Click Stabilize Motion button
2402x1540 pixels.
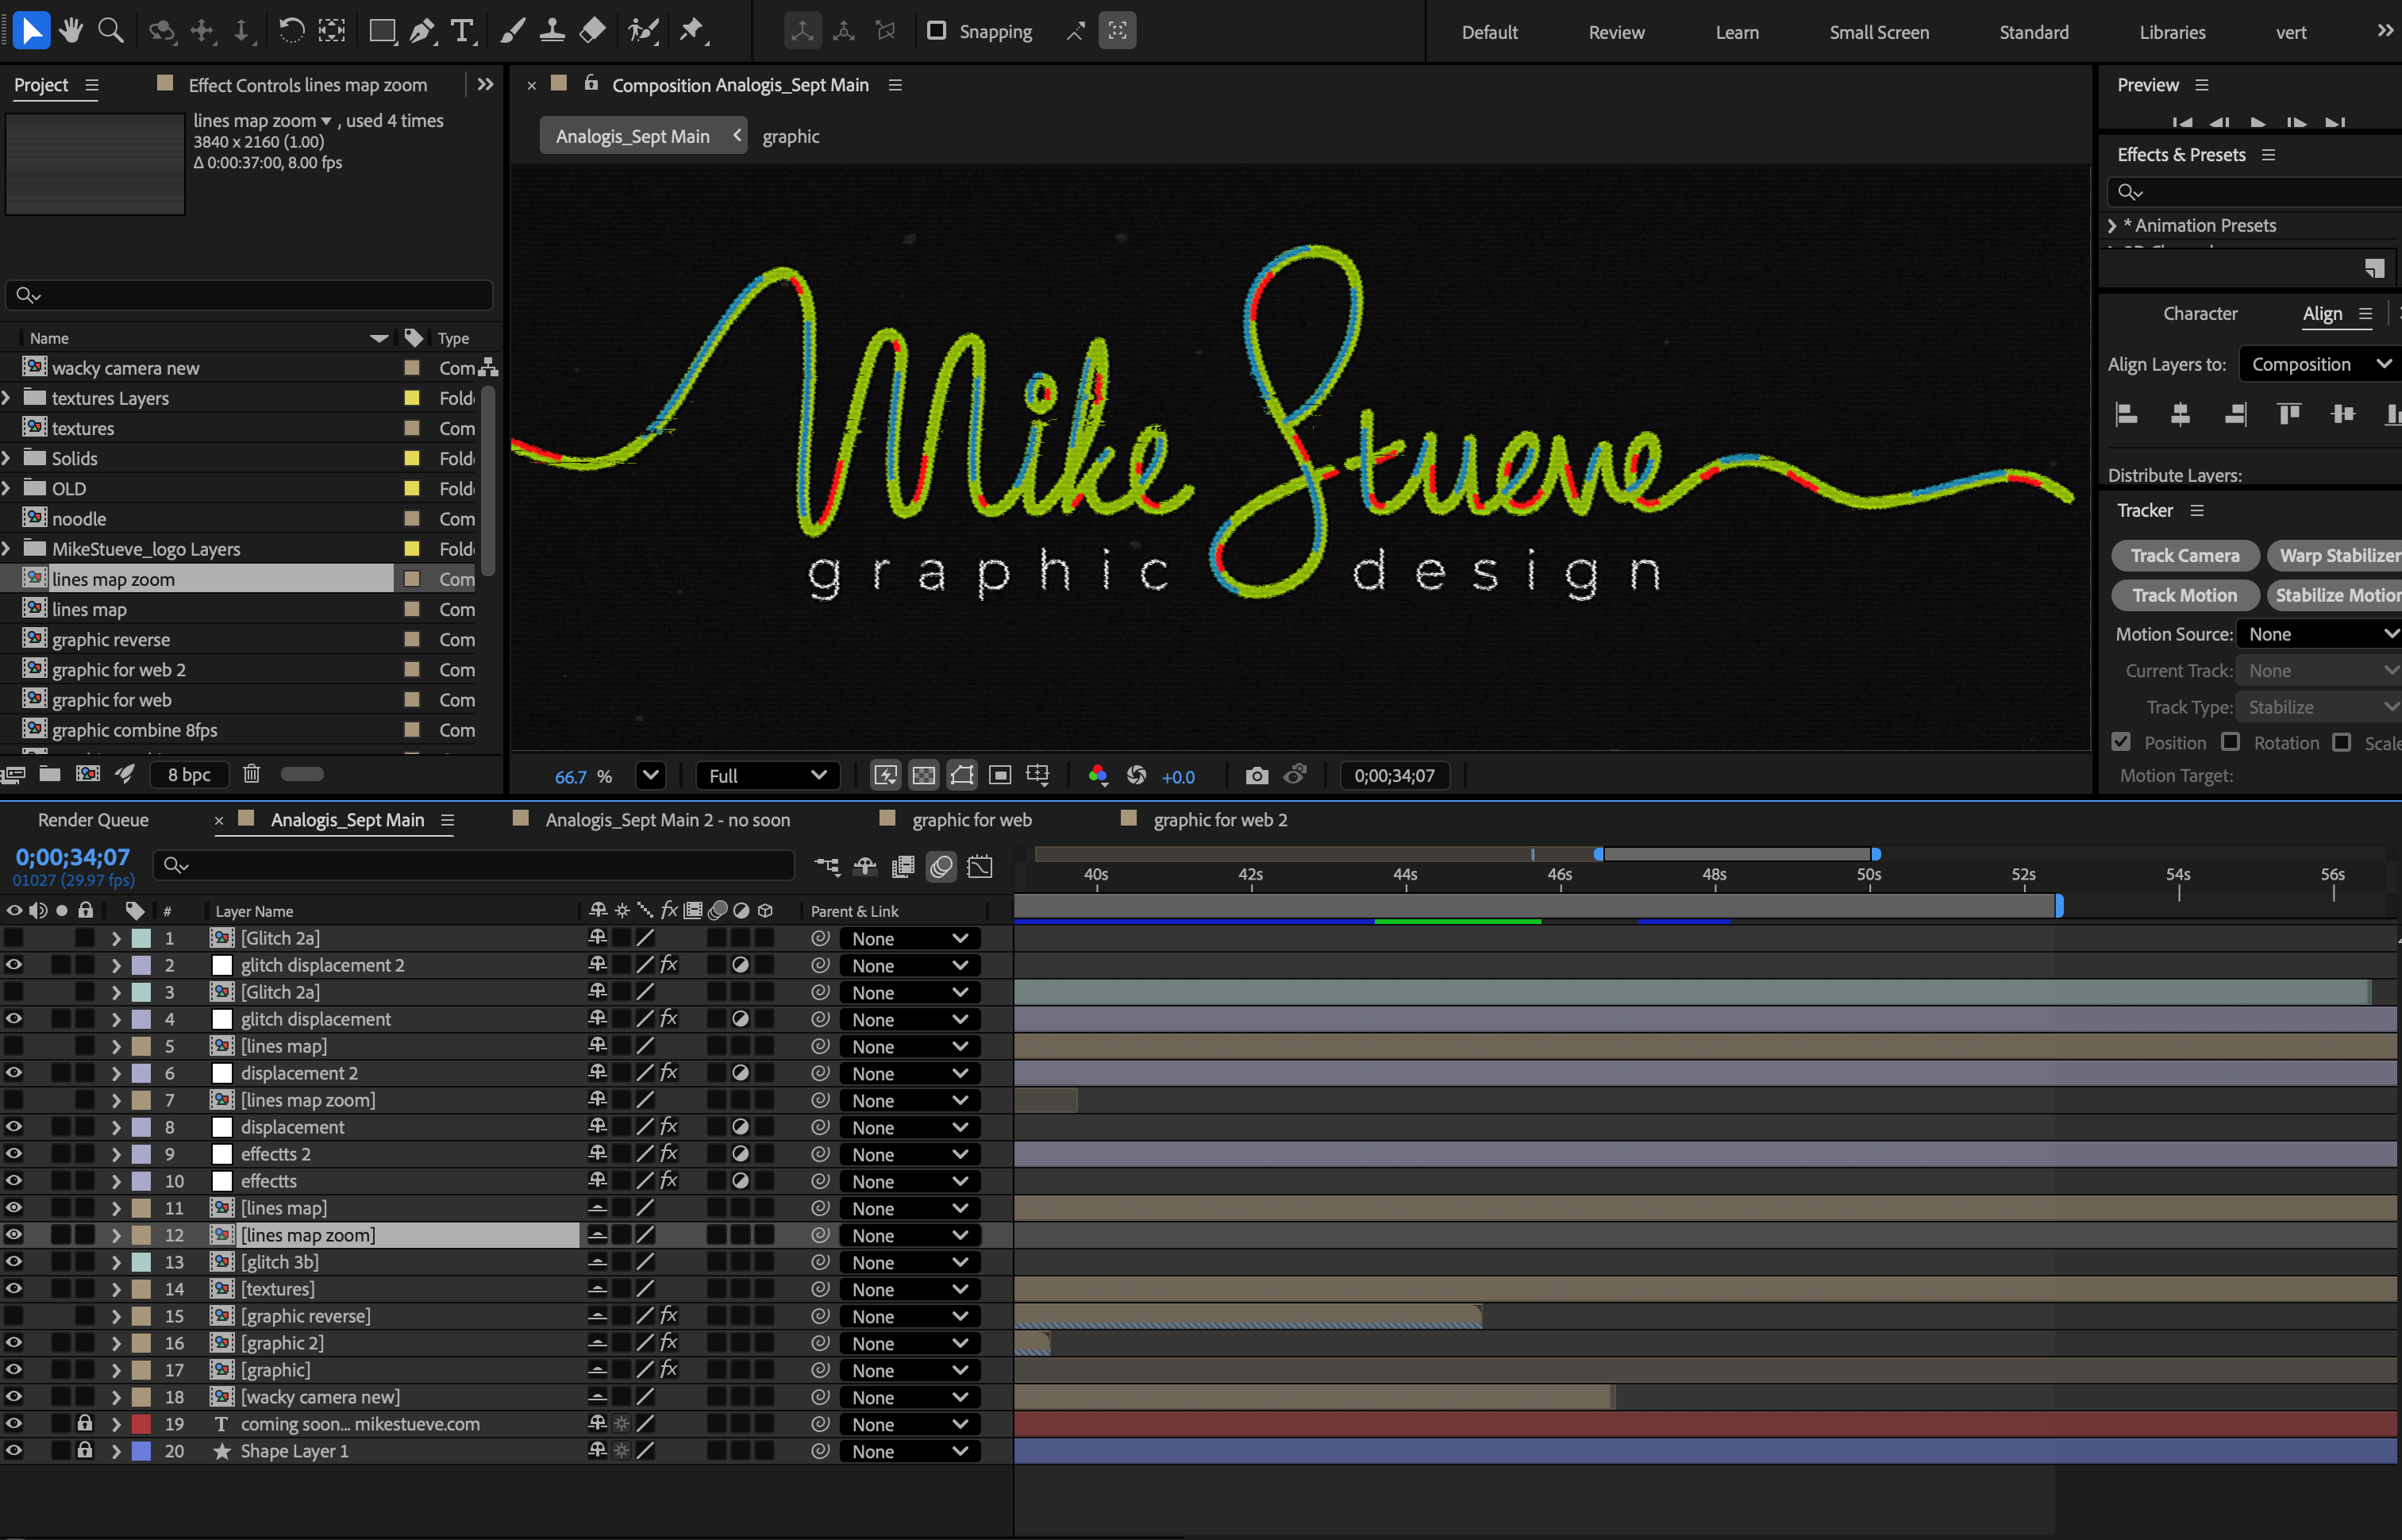2337,595
